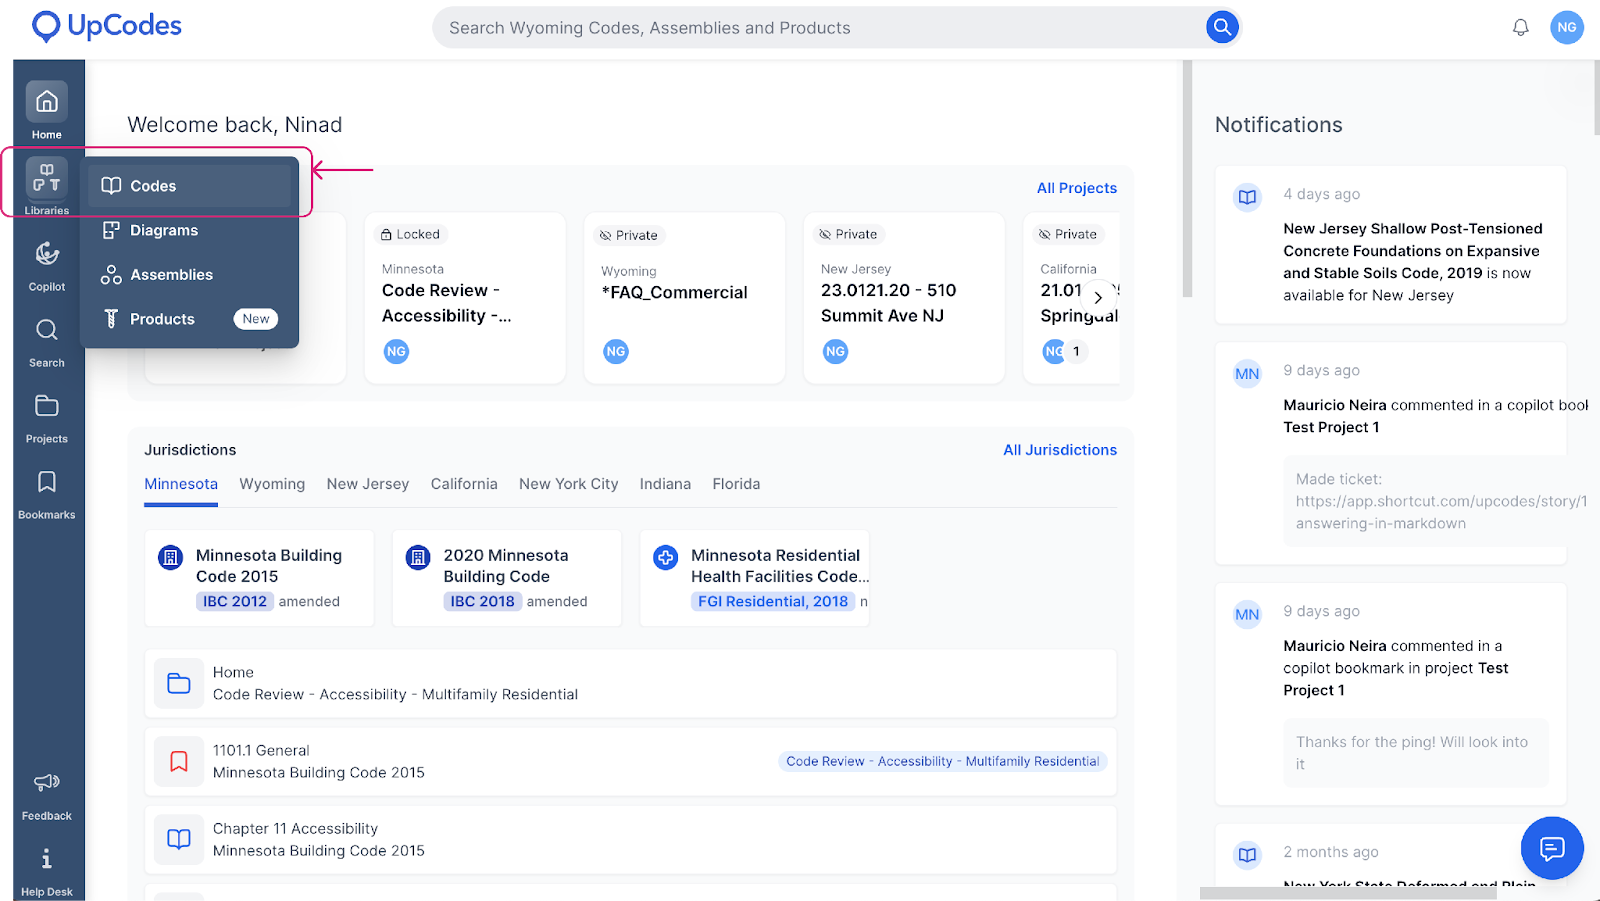Open Bookmarks in the sidebar
Image resolution: width=1600 pixels, height=901 pixels.
(x=47, y=493)
